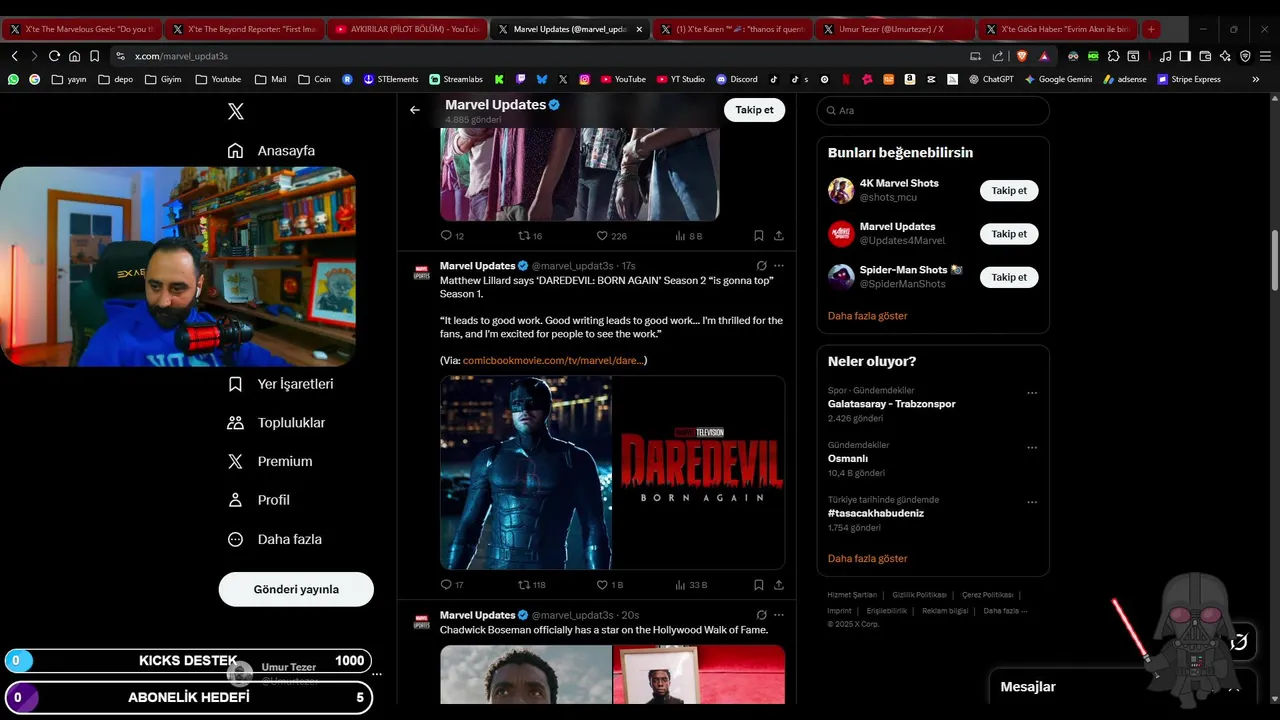Like the top post with 226 likes
Screen dimensions: 1280x720
coord(611,236)
